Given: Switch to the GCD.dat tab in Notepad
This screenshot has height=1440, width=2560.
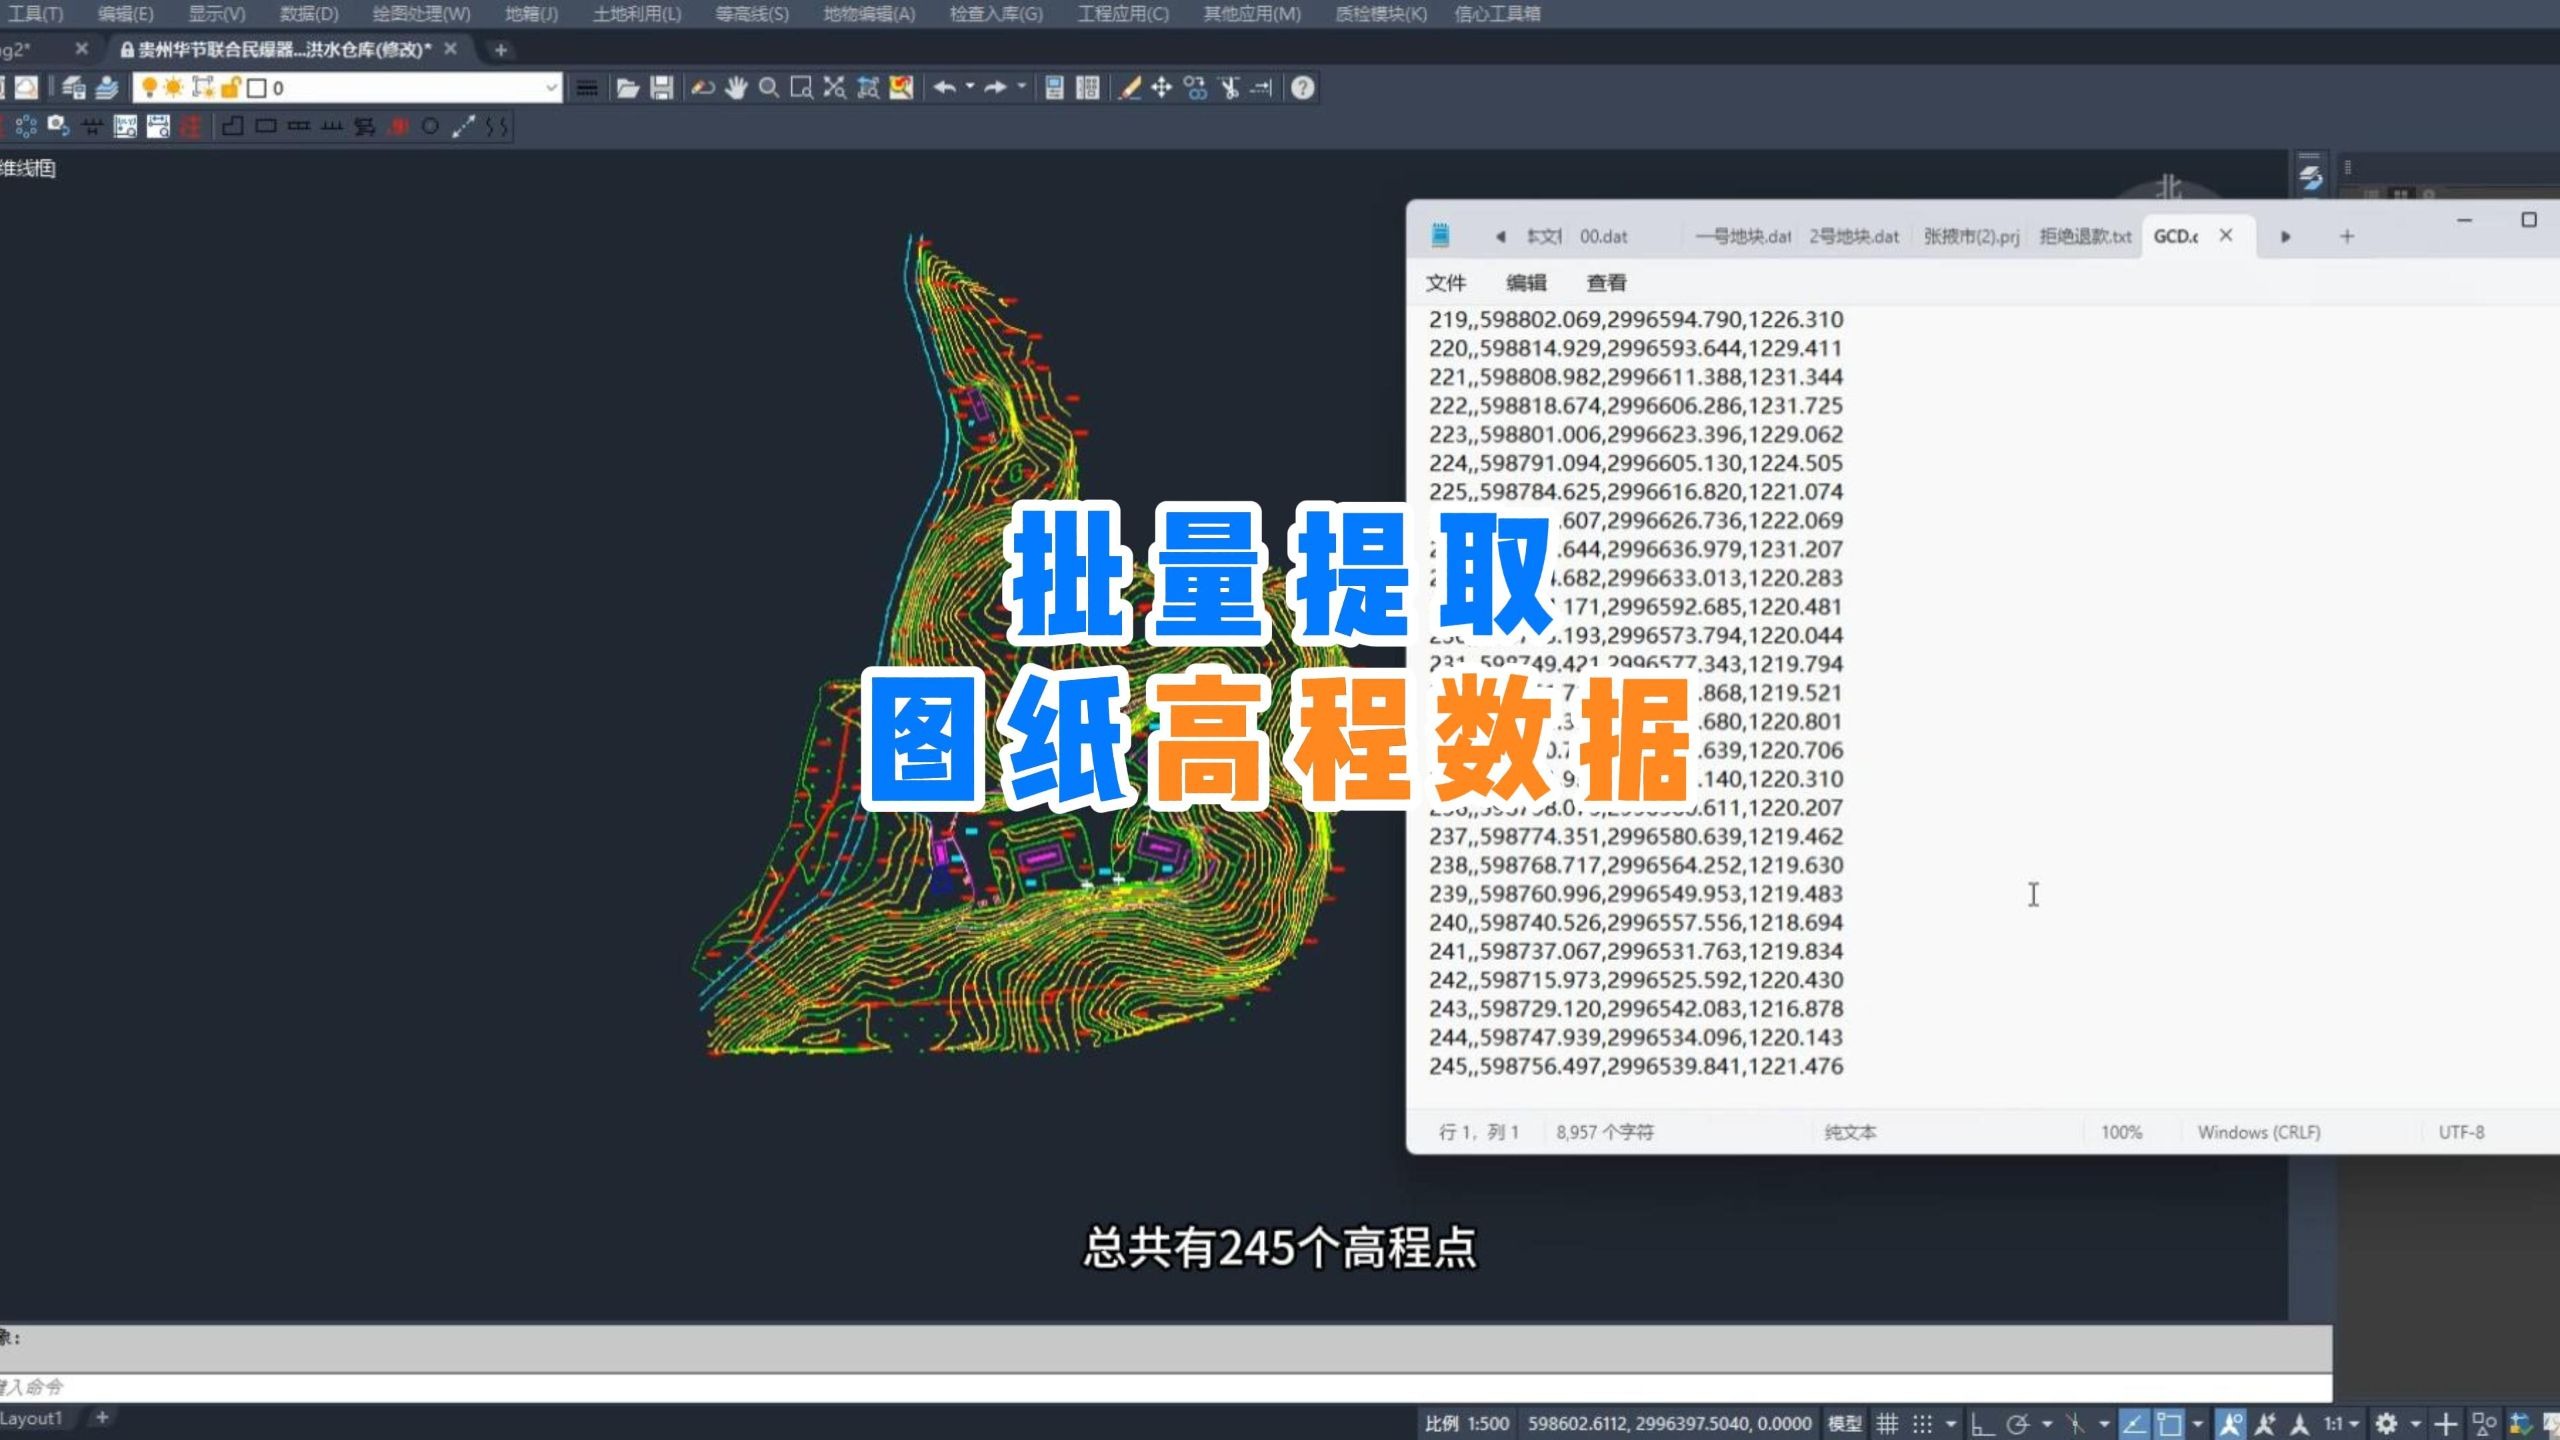Looking at the screenshot, I should 2178,236.
